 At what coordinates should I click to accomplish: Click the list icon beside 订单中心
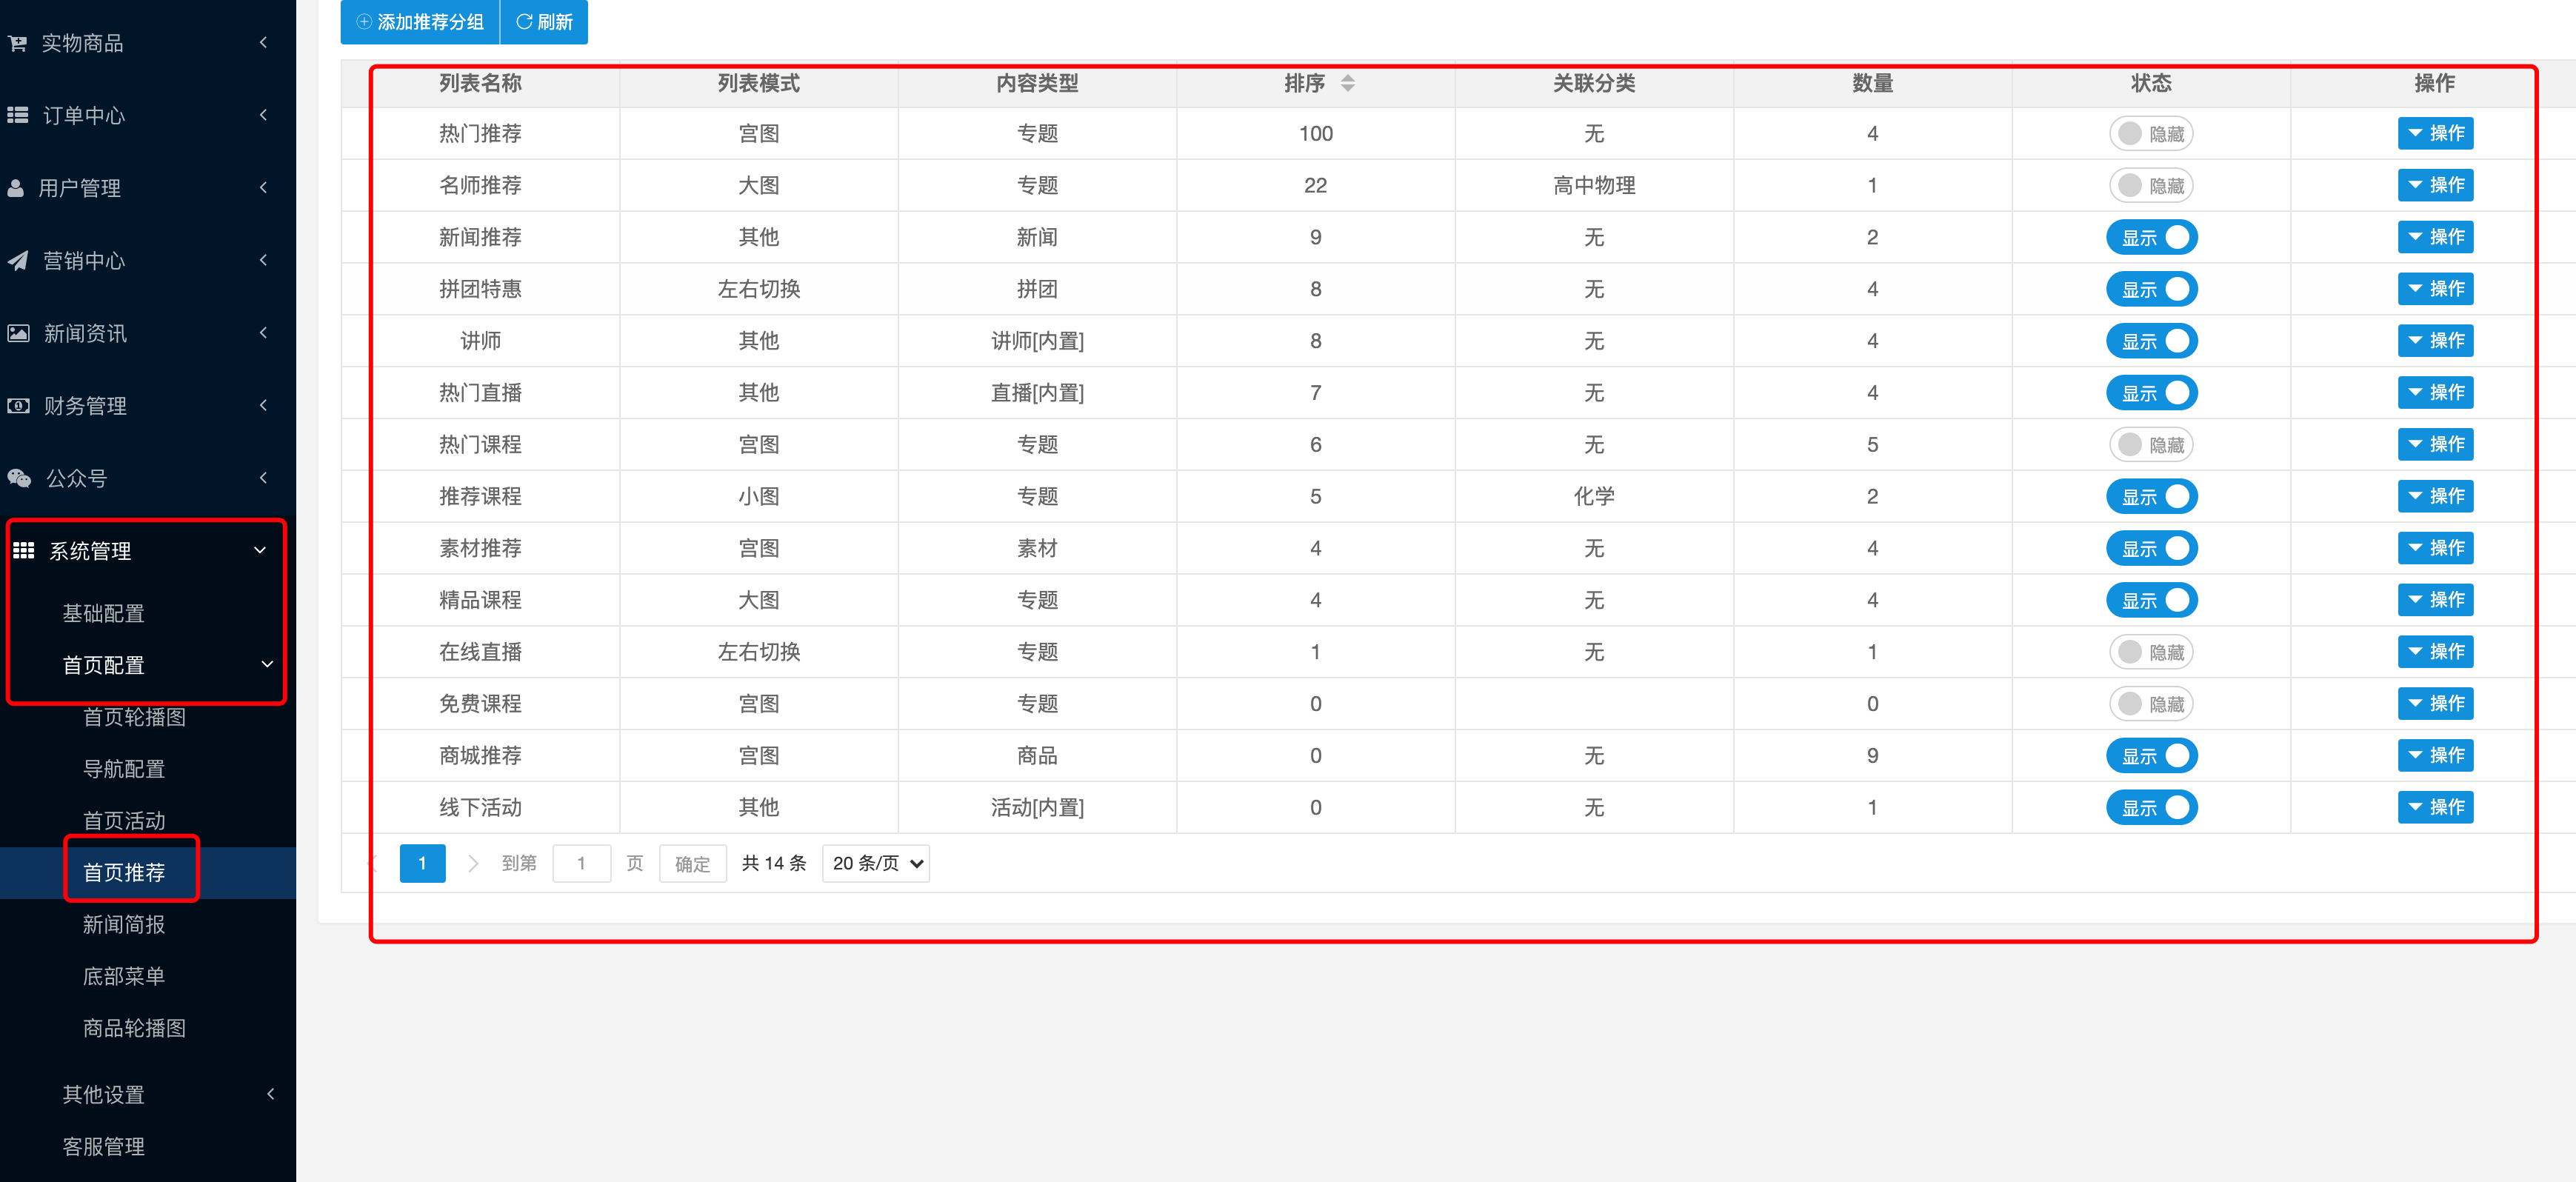click(x=17, y=115)
